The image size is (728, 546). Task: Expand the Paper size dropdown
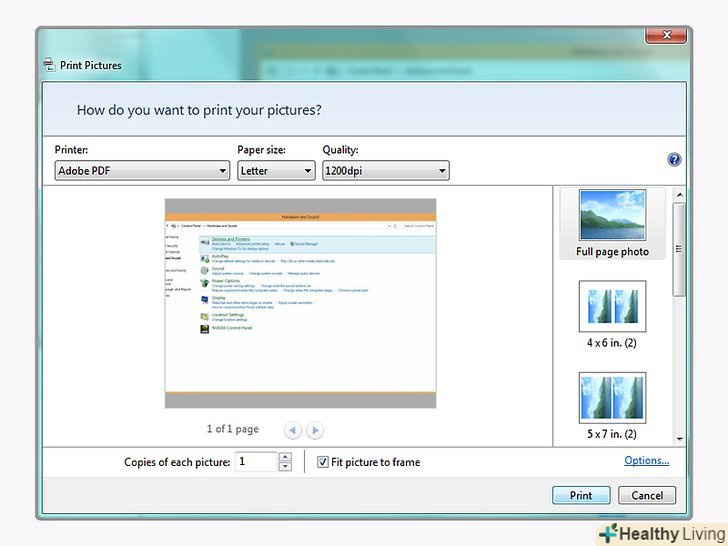pyautogui.click(x=276, y=171)
